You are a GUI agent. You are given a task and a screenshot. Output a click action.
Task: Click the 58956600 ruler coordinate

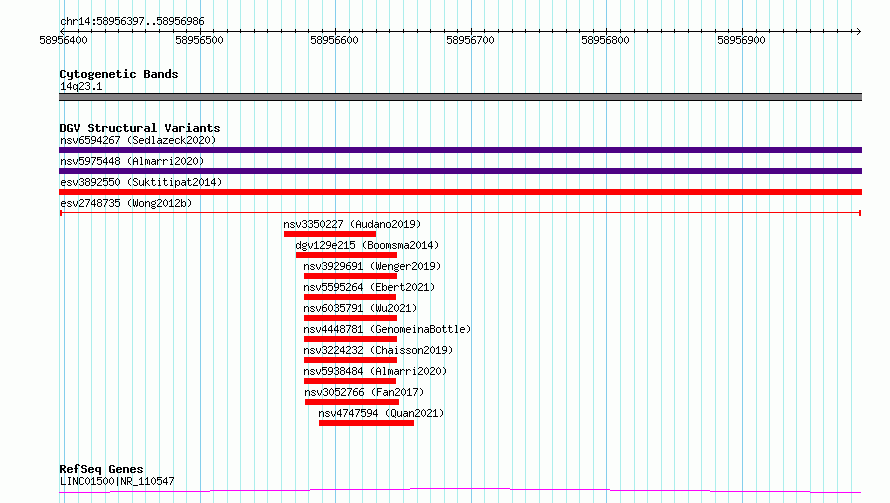[x=334, y=40]
